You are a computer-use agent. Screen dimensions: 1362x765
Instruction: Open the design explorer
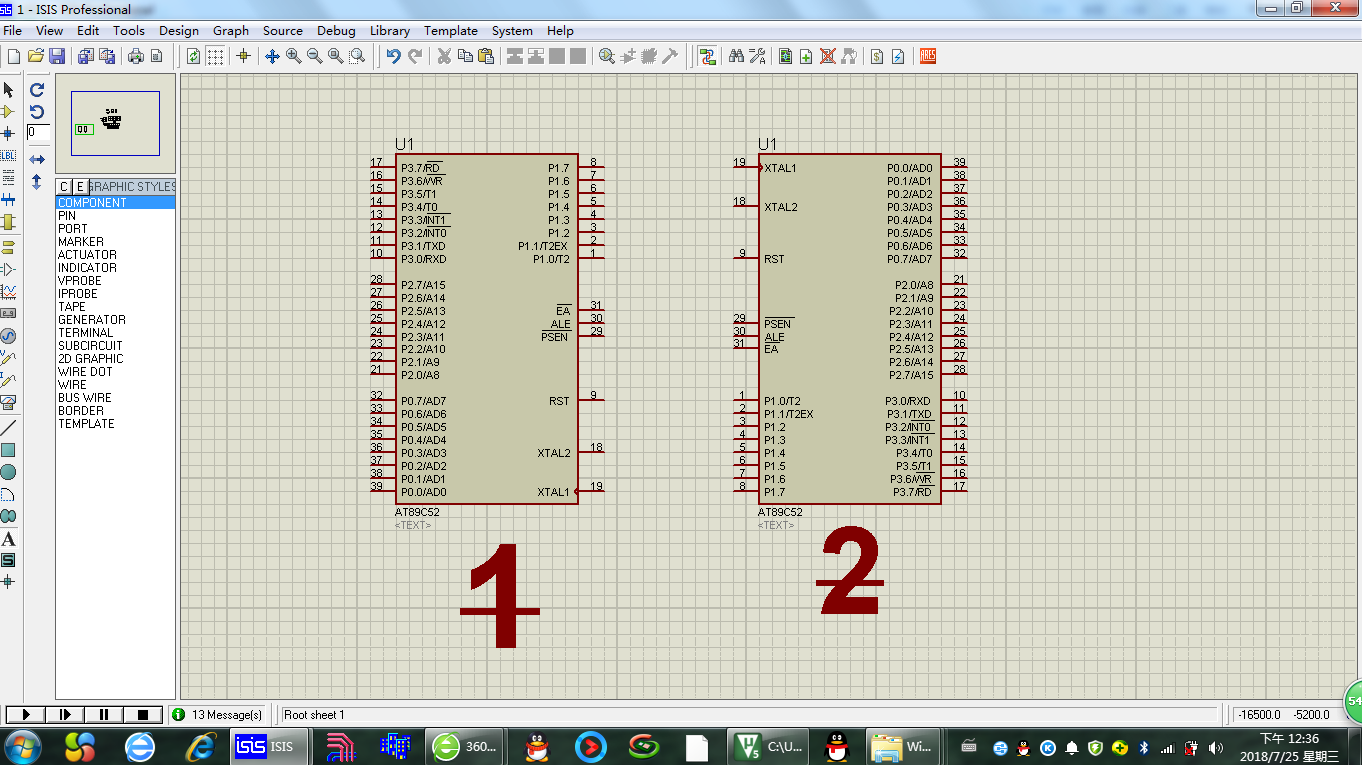pyautogui.click(x=786, y=56)
